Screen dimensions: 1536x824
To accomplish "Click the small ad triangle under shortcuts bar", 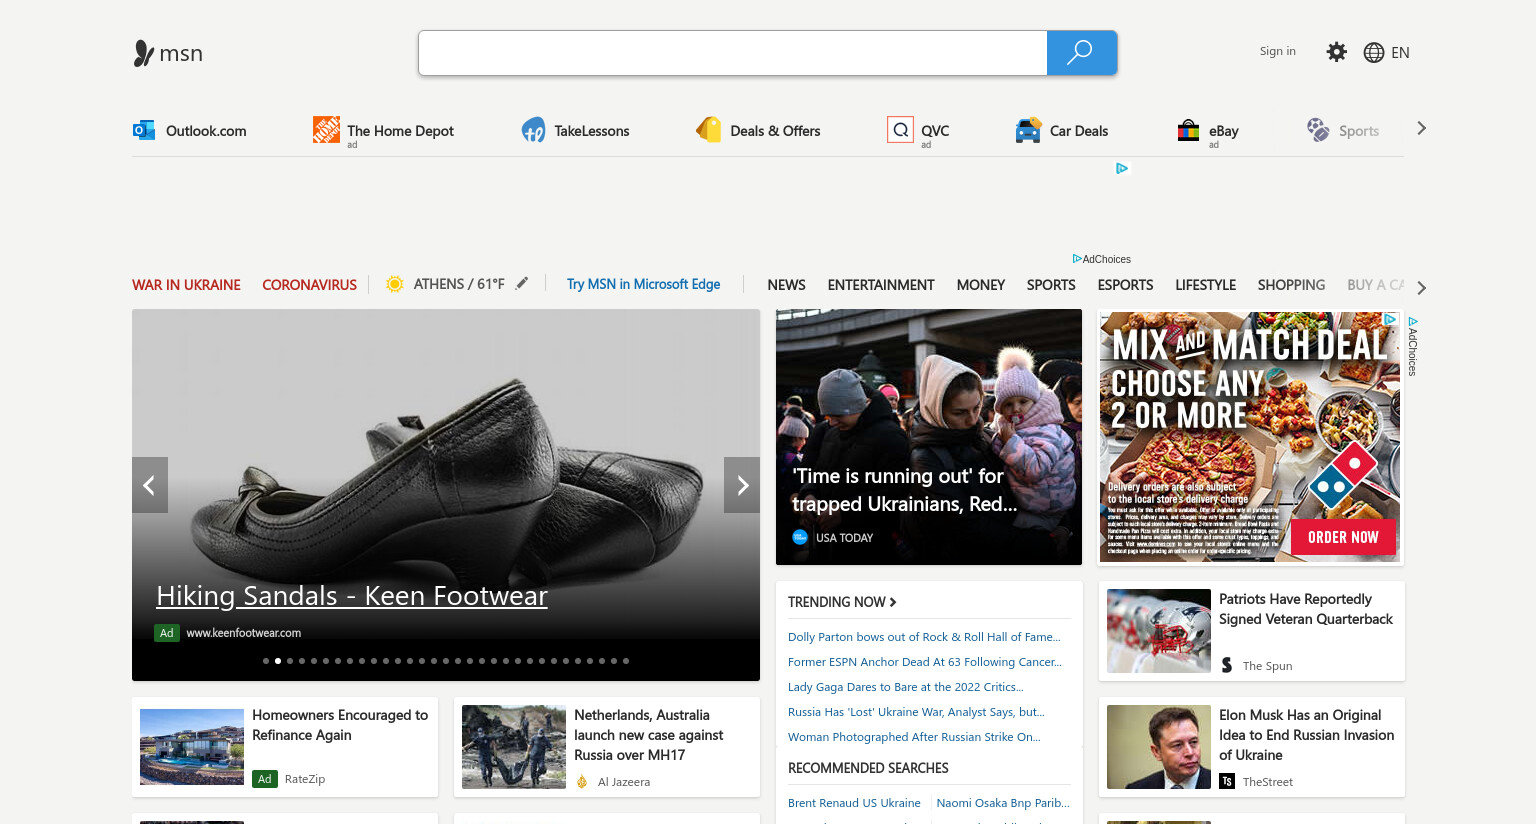I will click(x=1122, y=168).
